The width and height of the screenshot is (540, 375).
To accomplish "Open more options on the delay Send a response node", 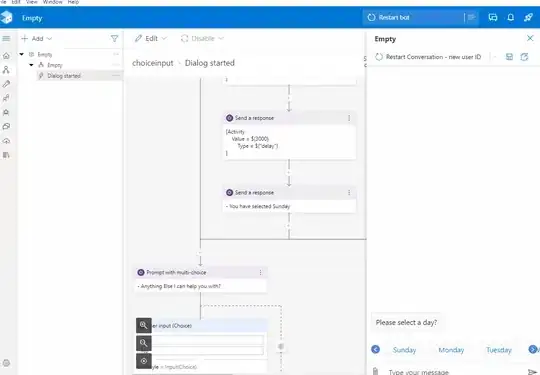I will 349,118.
